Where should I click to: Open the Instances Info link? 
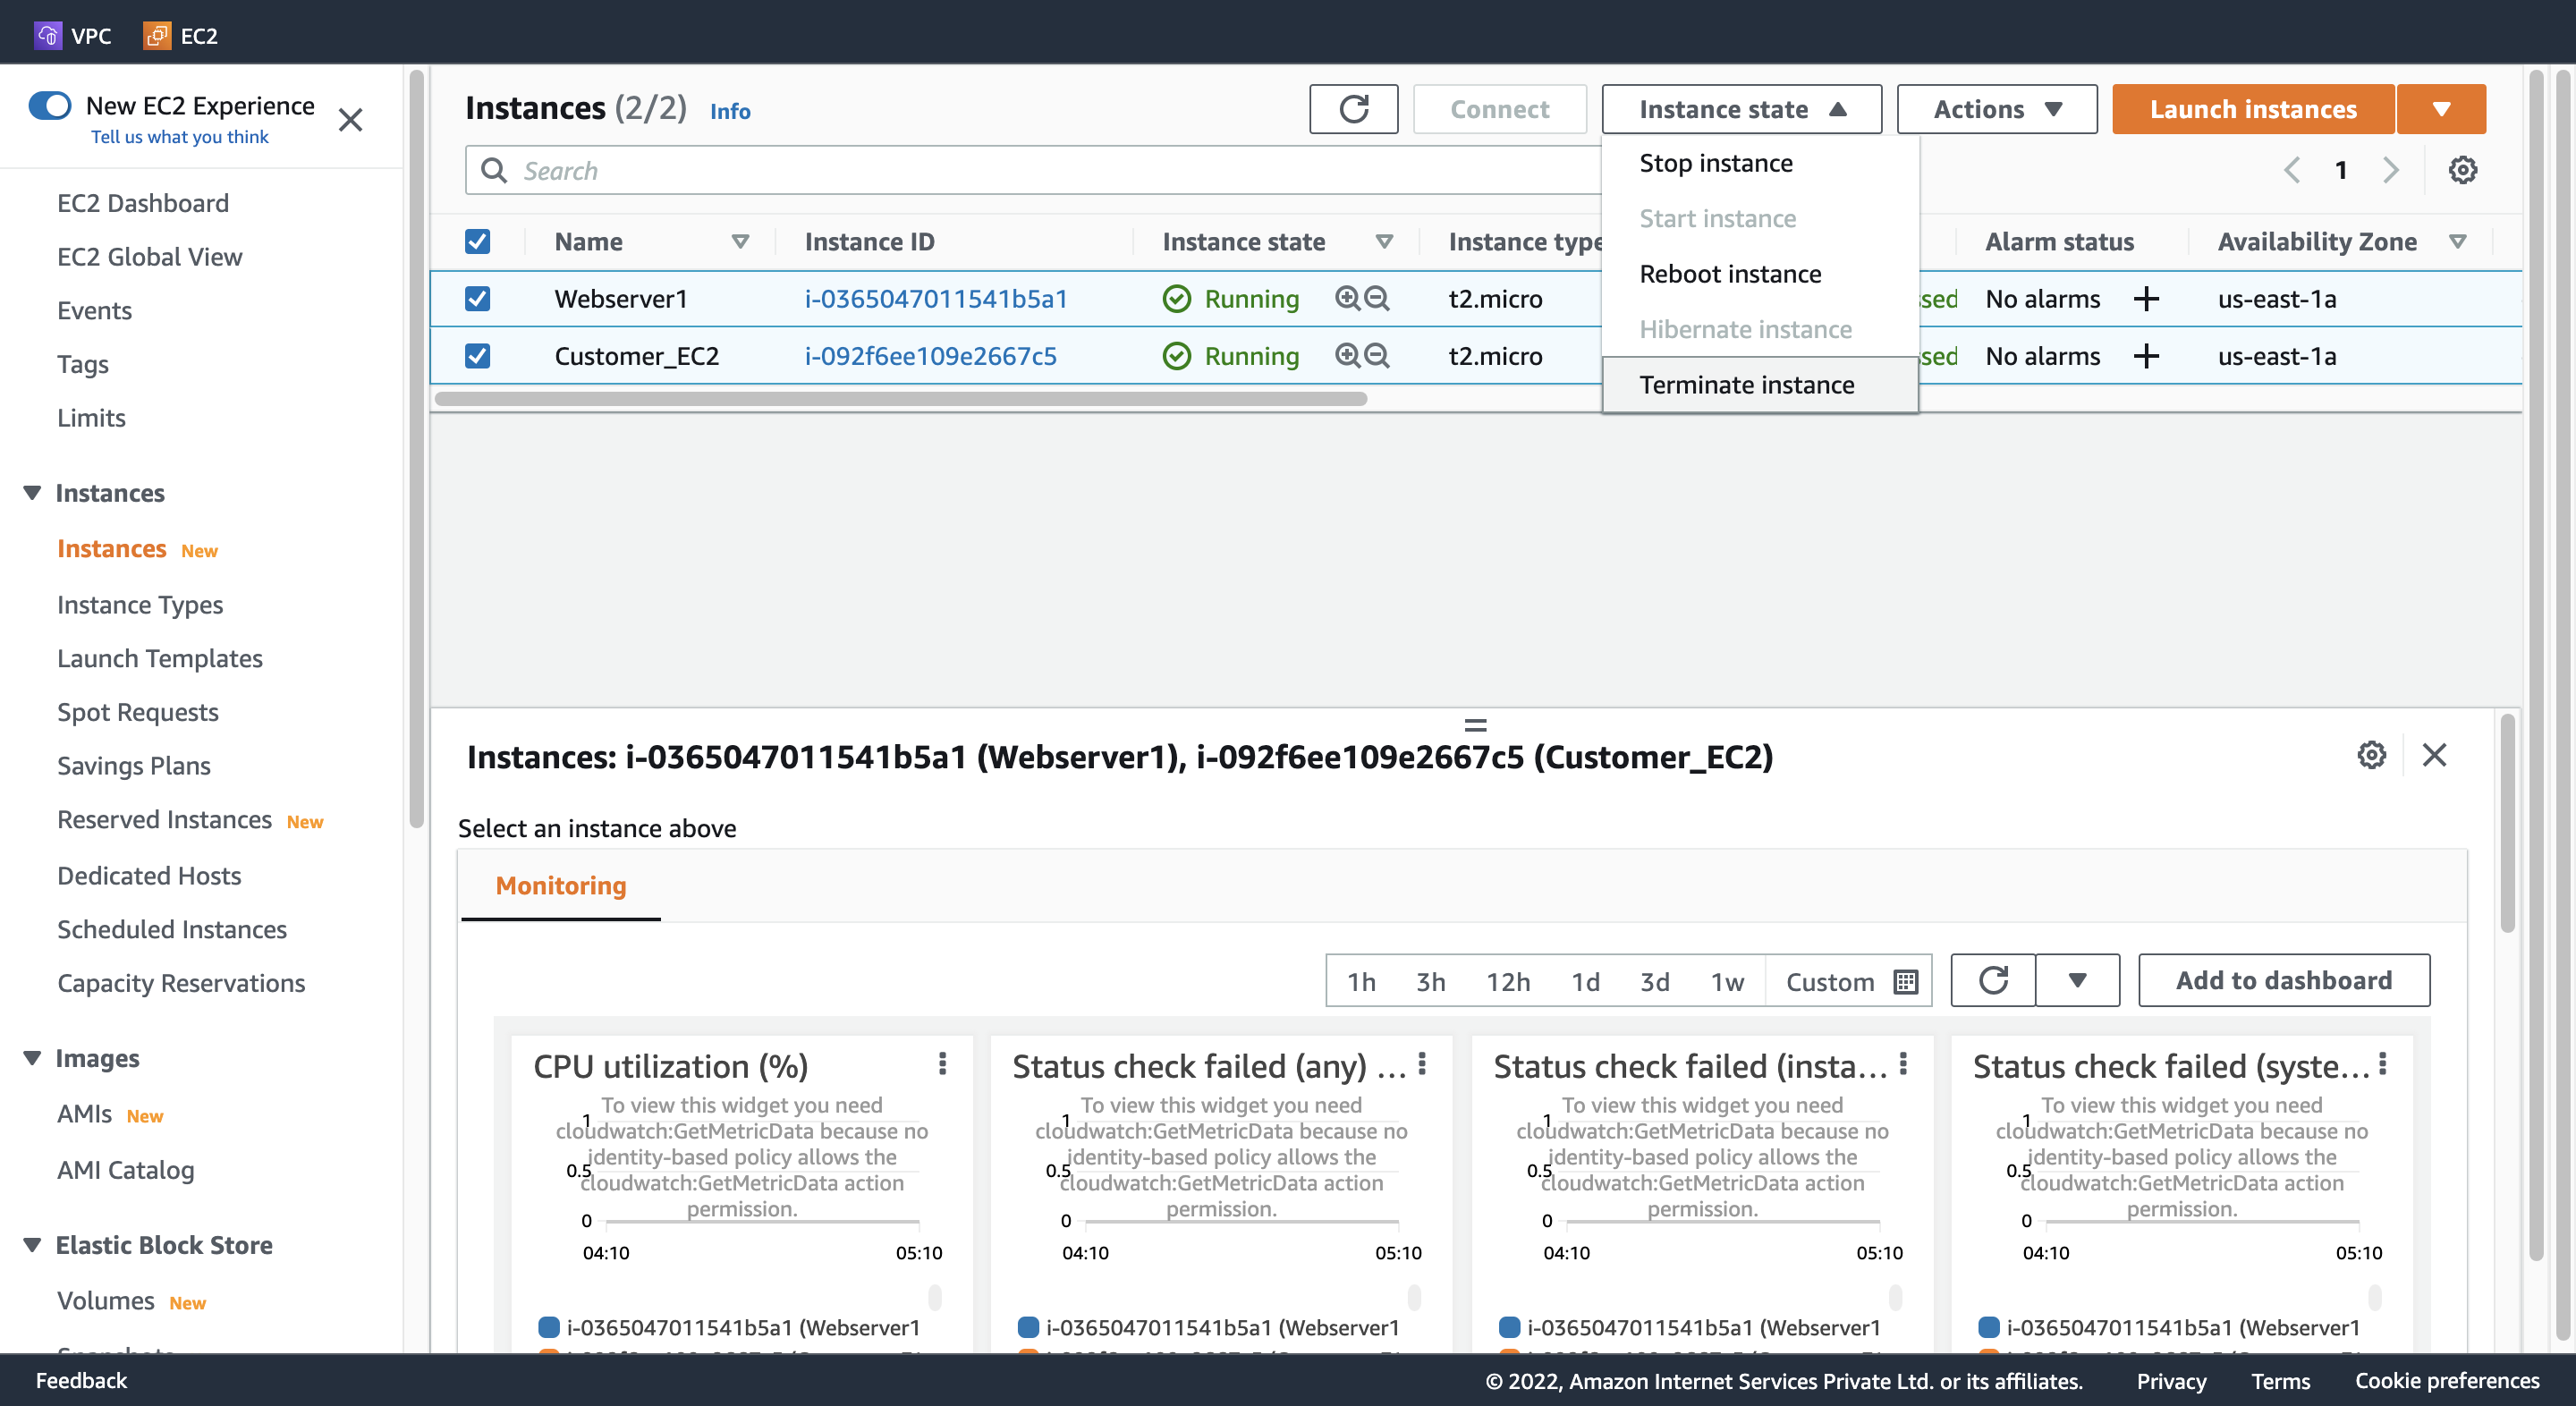[x=730, y=111]
